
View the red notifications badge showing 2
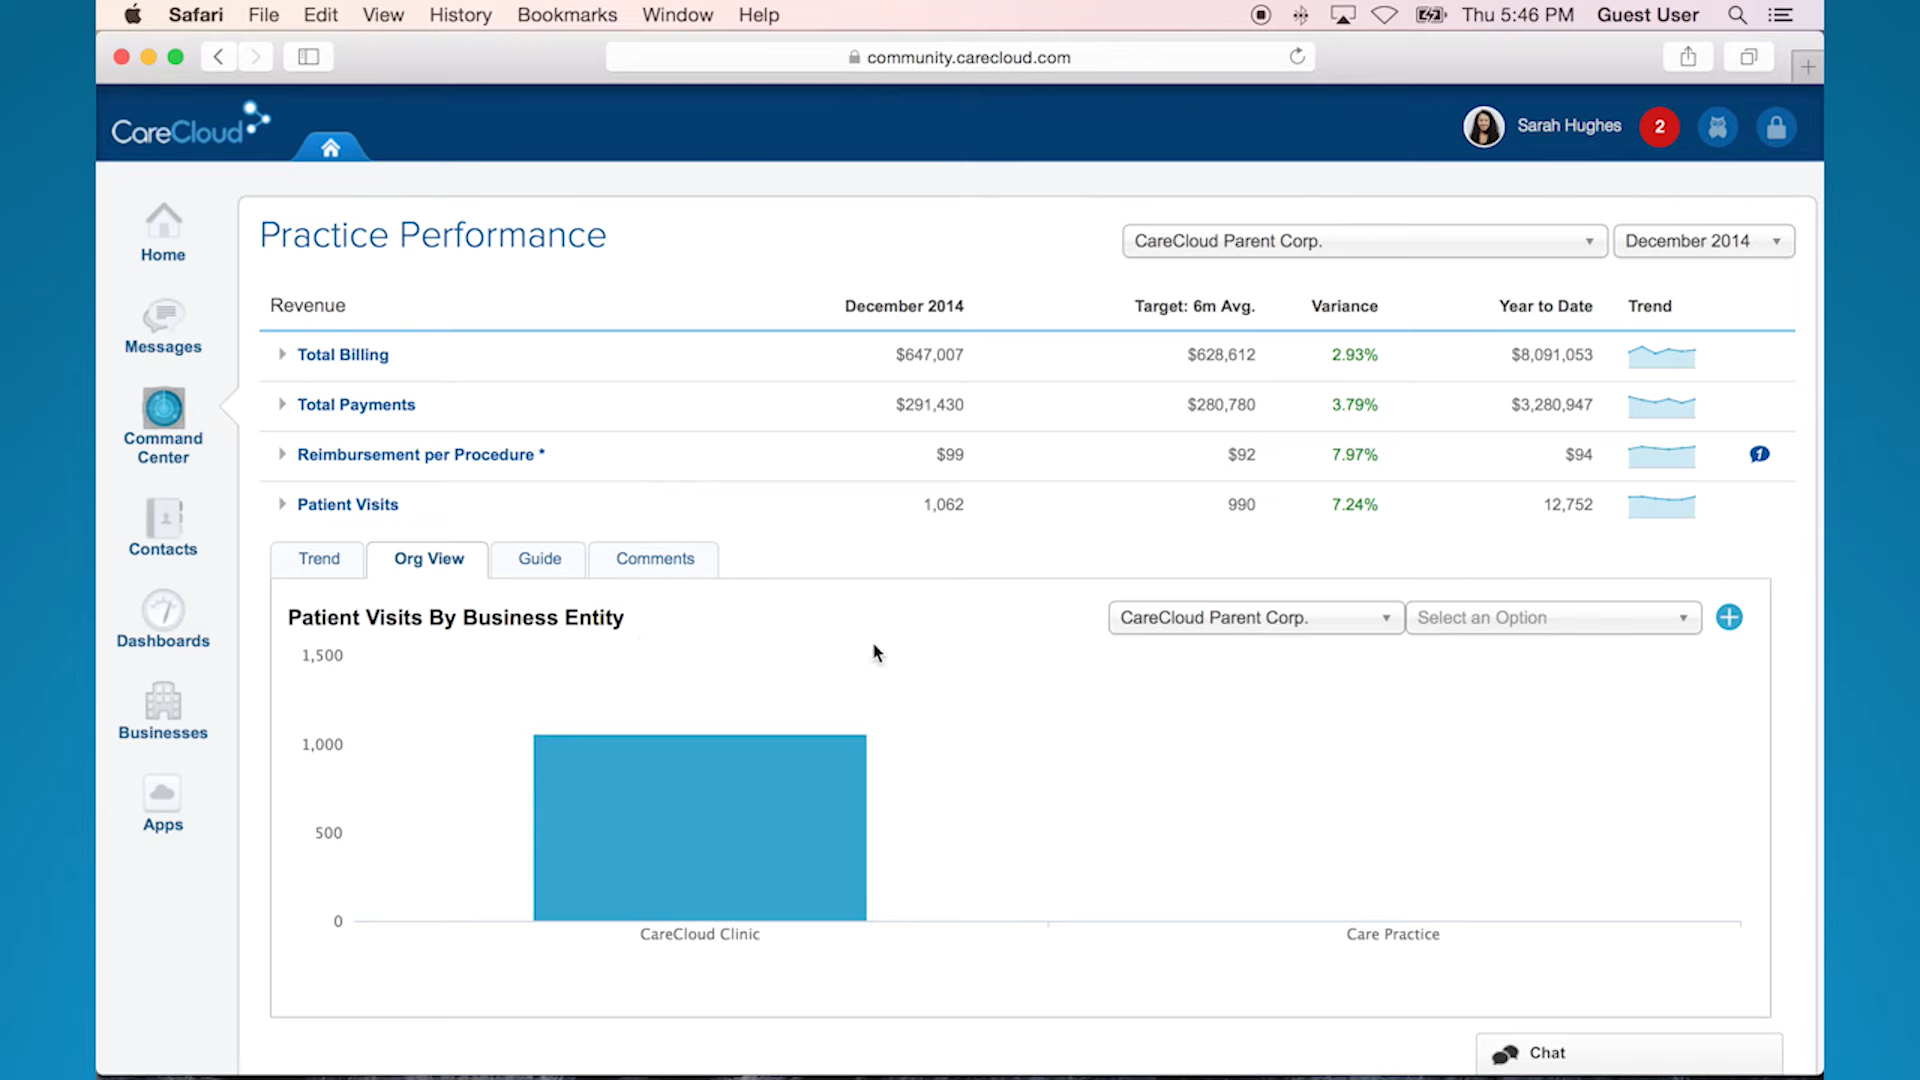[x=1659, y=127]
